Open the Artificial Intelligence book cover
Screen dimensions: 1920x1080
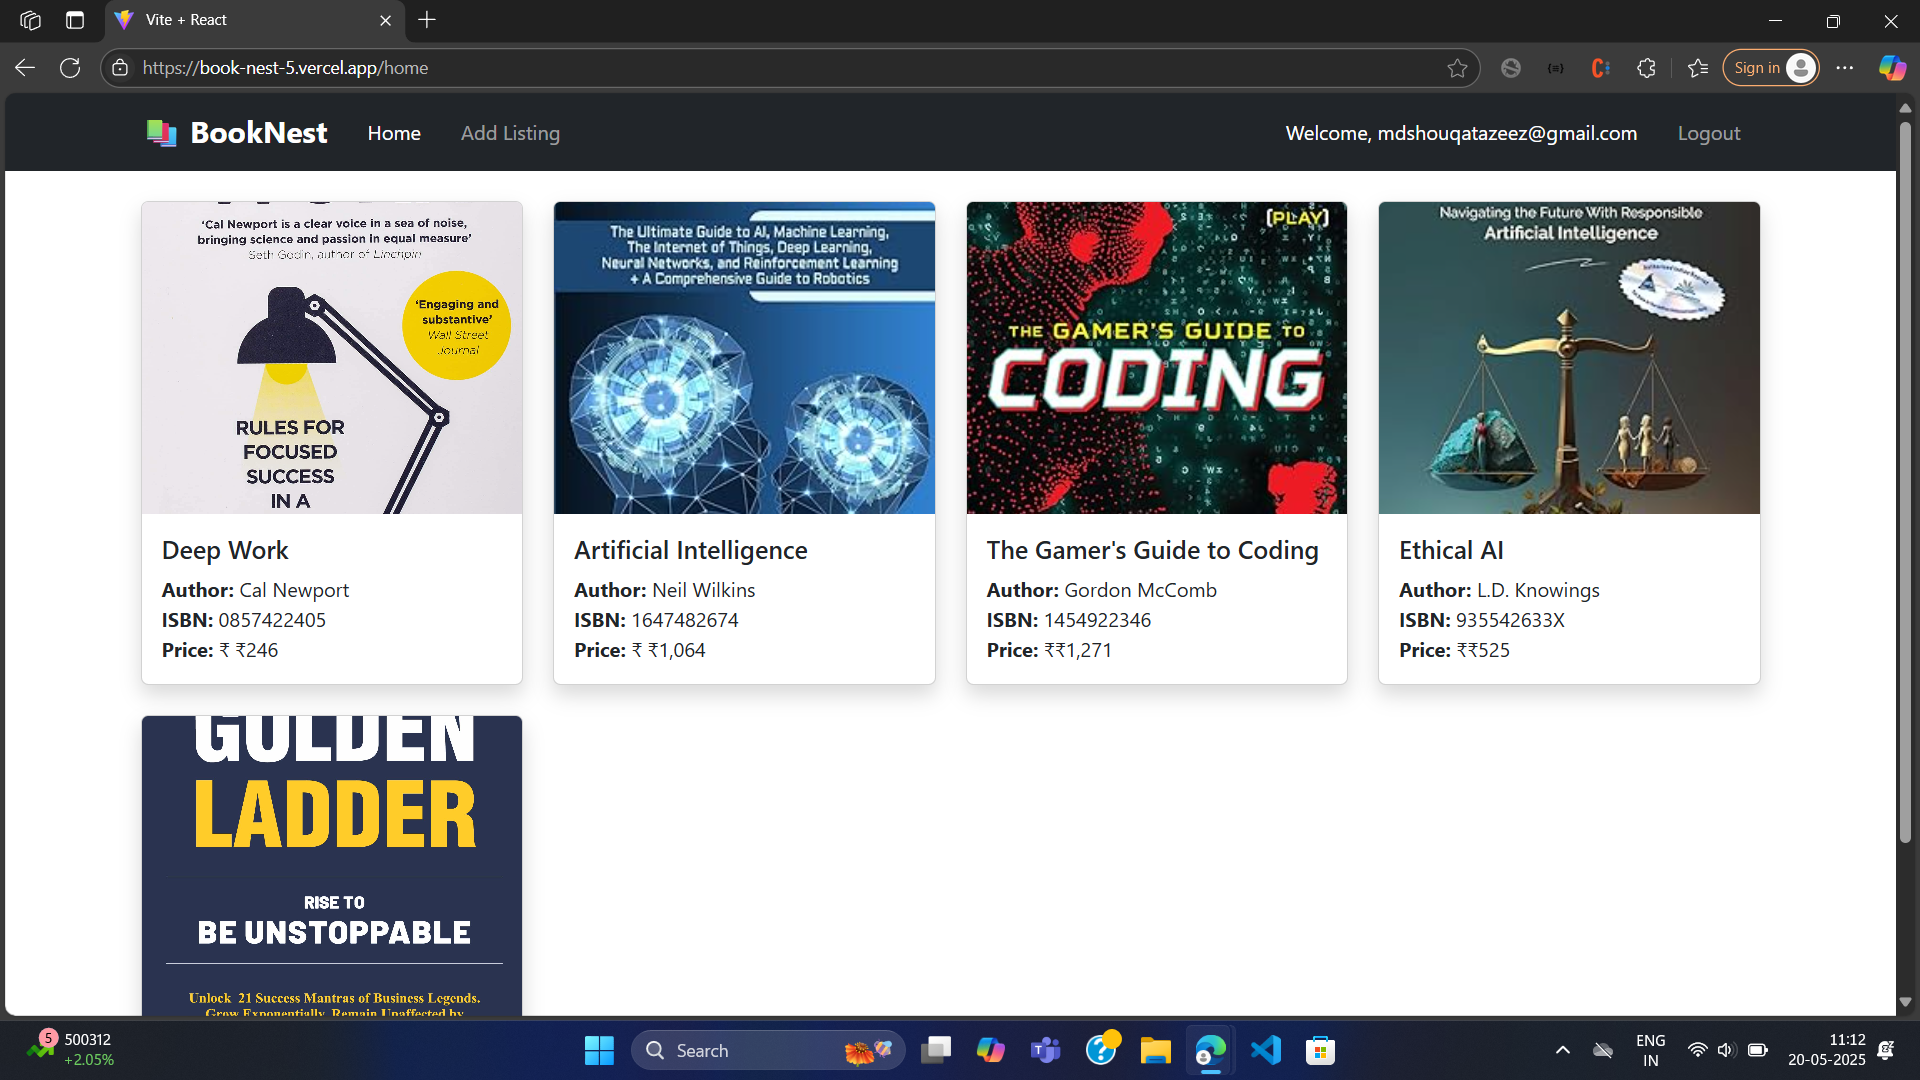744,358
